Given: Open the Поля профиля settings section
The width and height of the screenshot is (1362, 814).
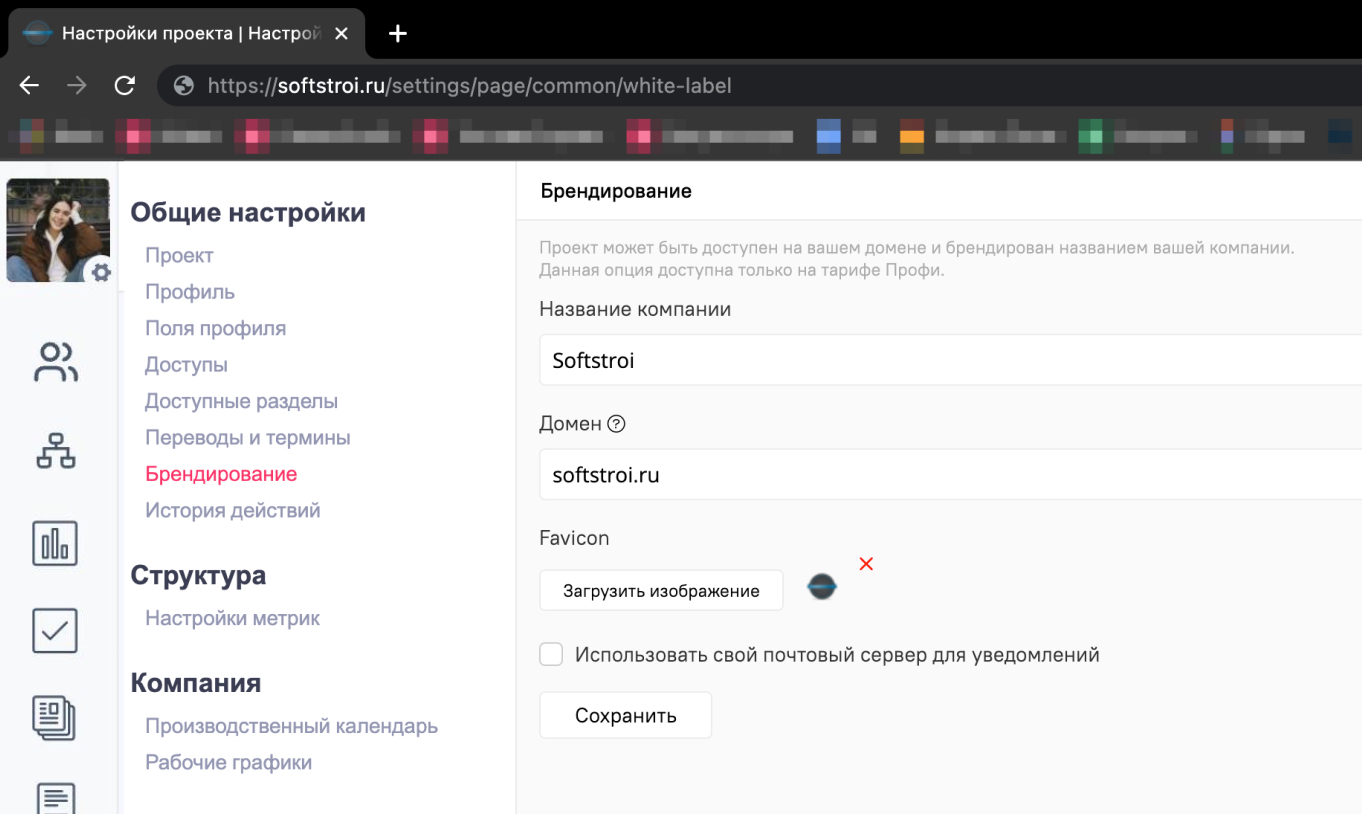Looking at the screenshot, I should [215, 328].
